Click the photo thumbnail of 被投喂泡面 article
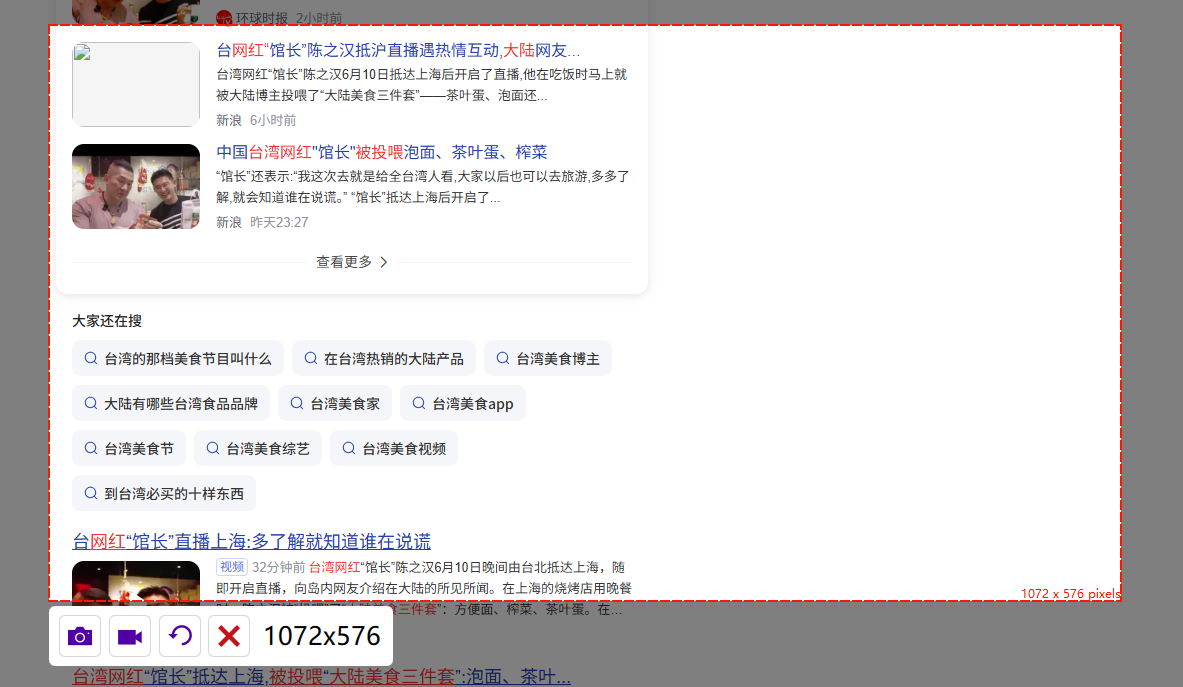1183x687 pixels. pyautogui.click(x=136, y=186)
